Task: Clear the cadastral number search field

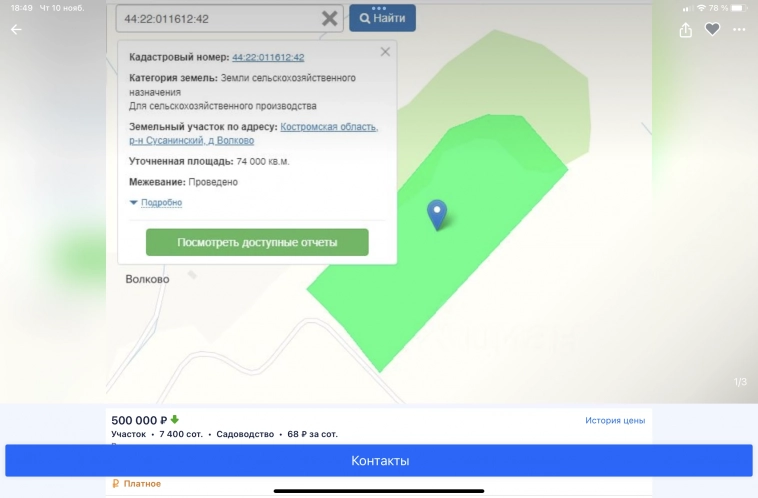Action: (329, 19)
